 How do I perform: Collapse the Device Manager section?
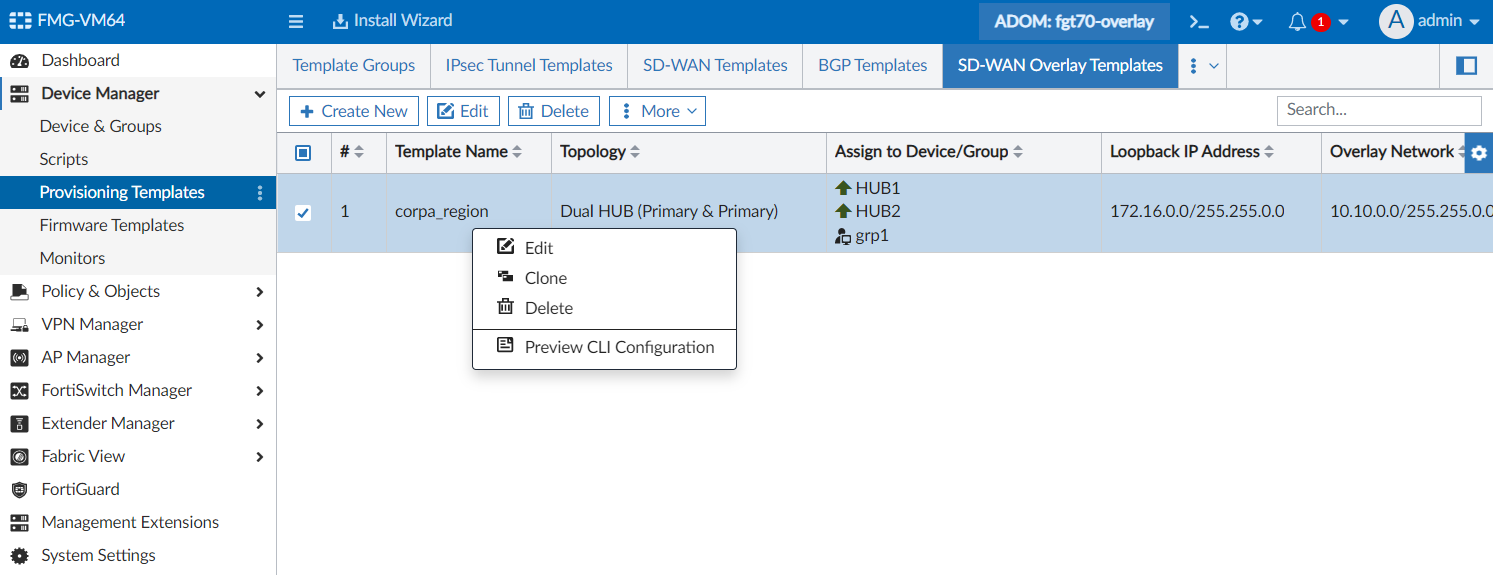coord(260,94)
